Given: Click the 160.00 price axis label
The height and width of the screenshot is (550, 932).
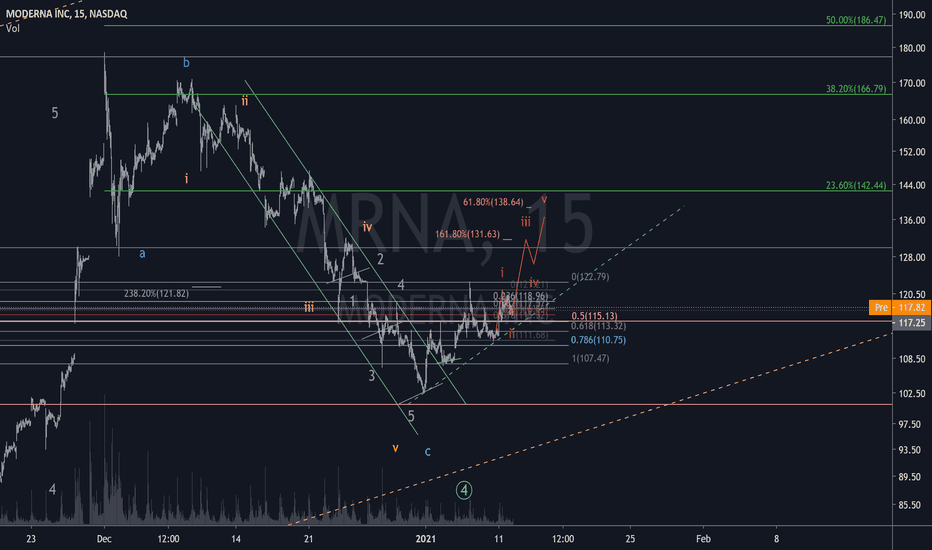Looking at the screenshot, I should (912, 120).
